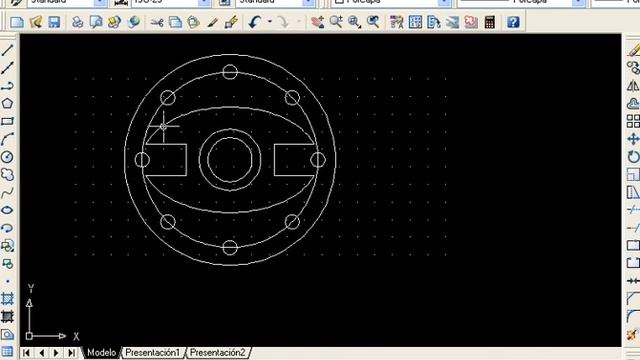
Task: Switch to the Presentación1 tab
Action: click(x=152, y=352)
